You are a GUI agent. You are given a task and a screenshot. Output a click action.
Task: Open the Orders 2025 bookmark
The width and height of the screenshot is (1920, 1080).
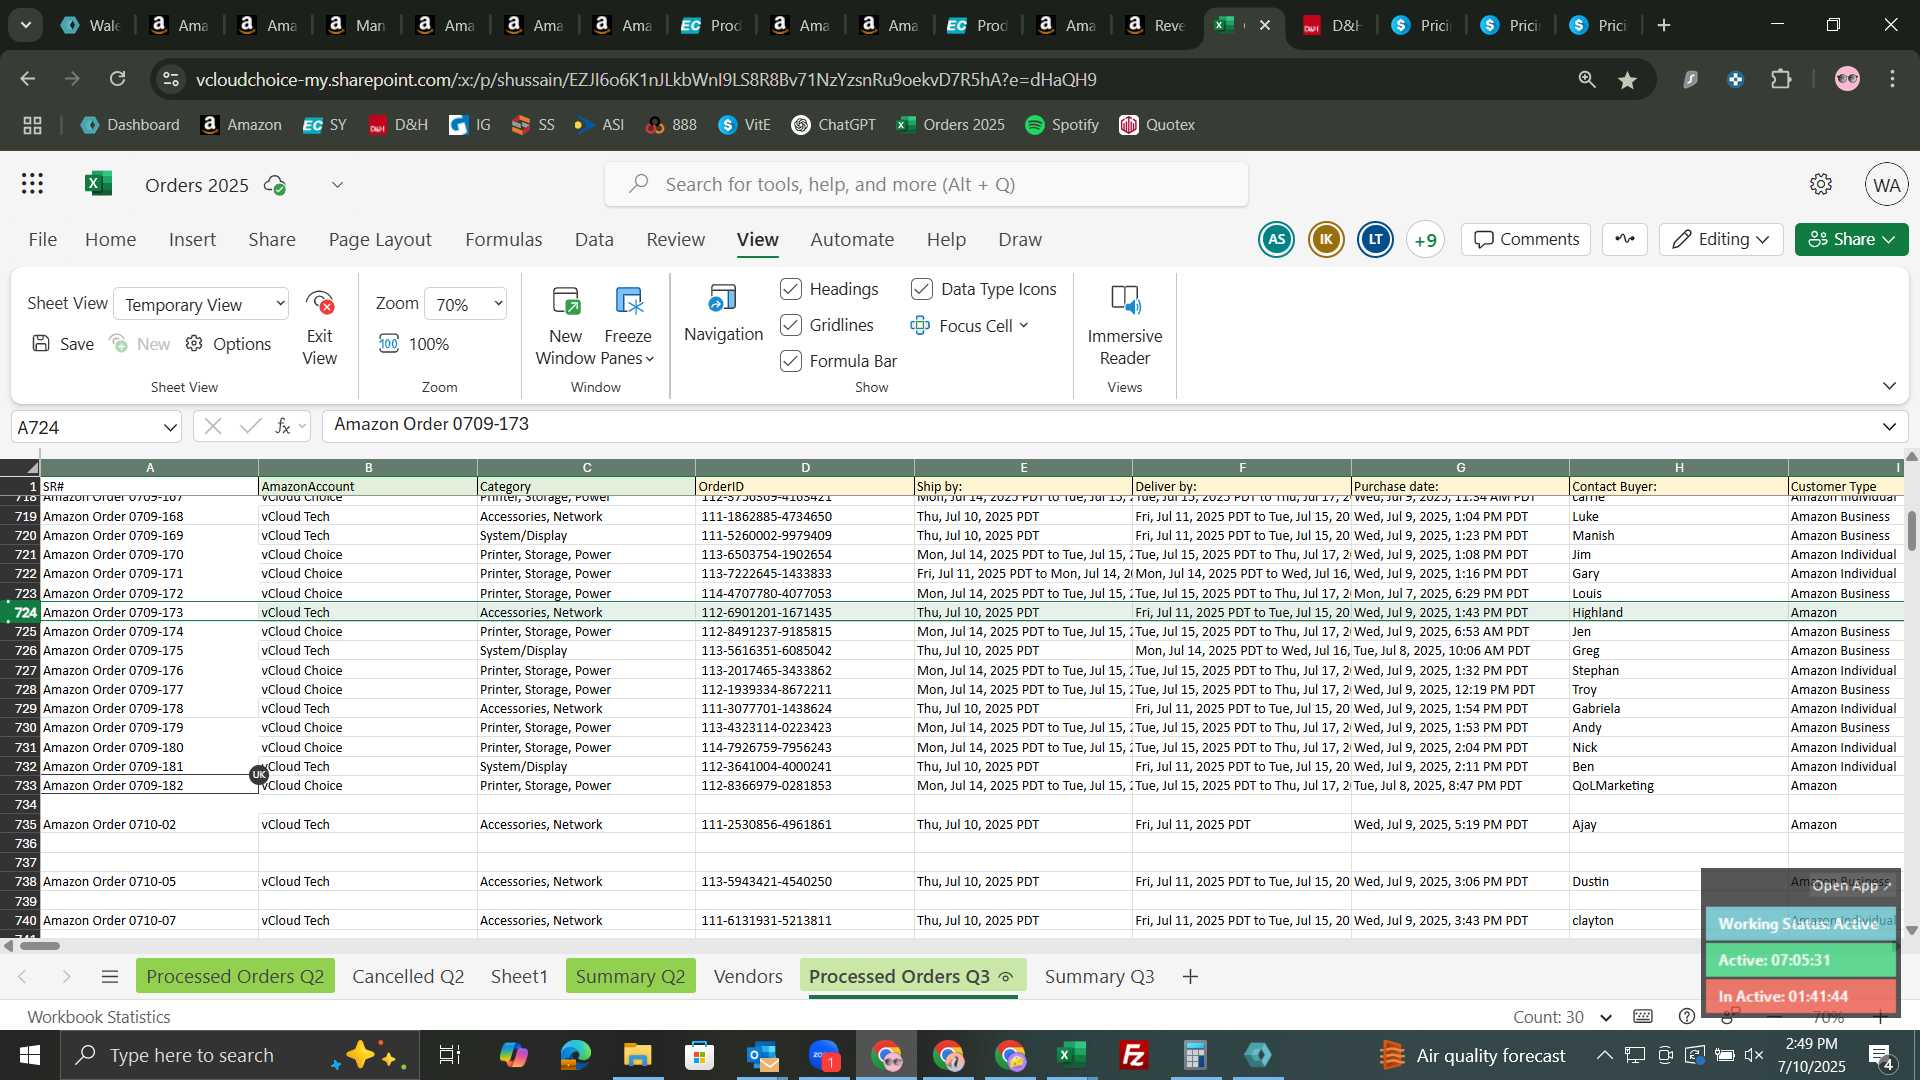point(950,125)
